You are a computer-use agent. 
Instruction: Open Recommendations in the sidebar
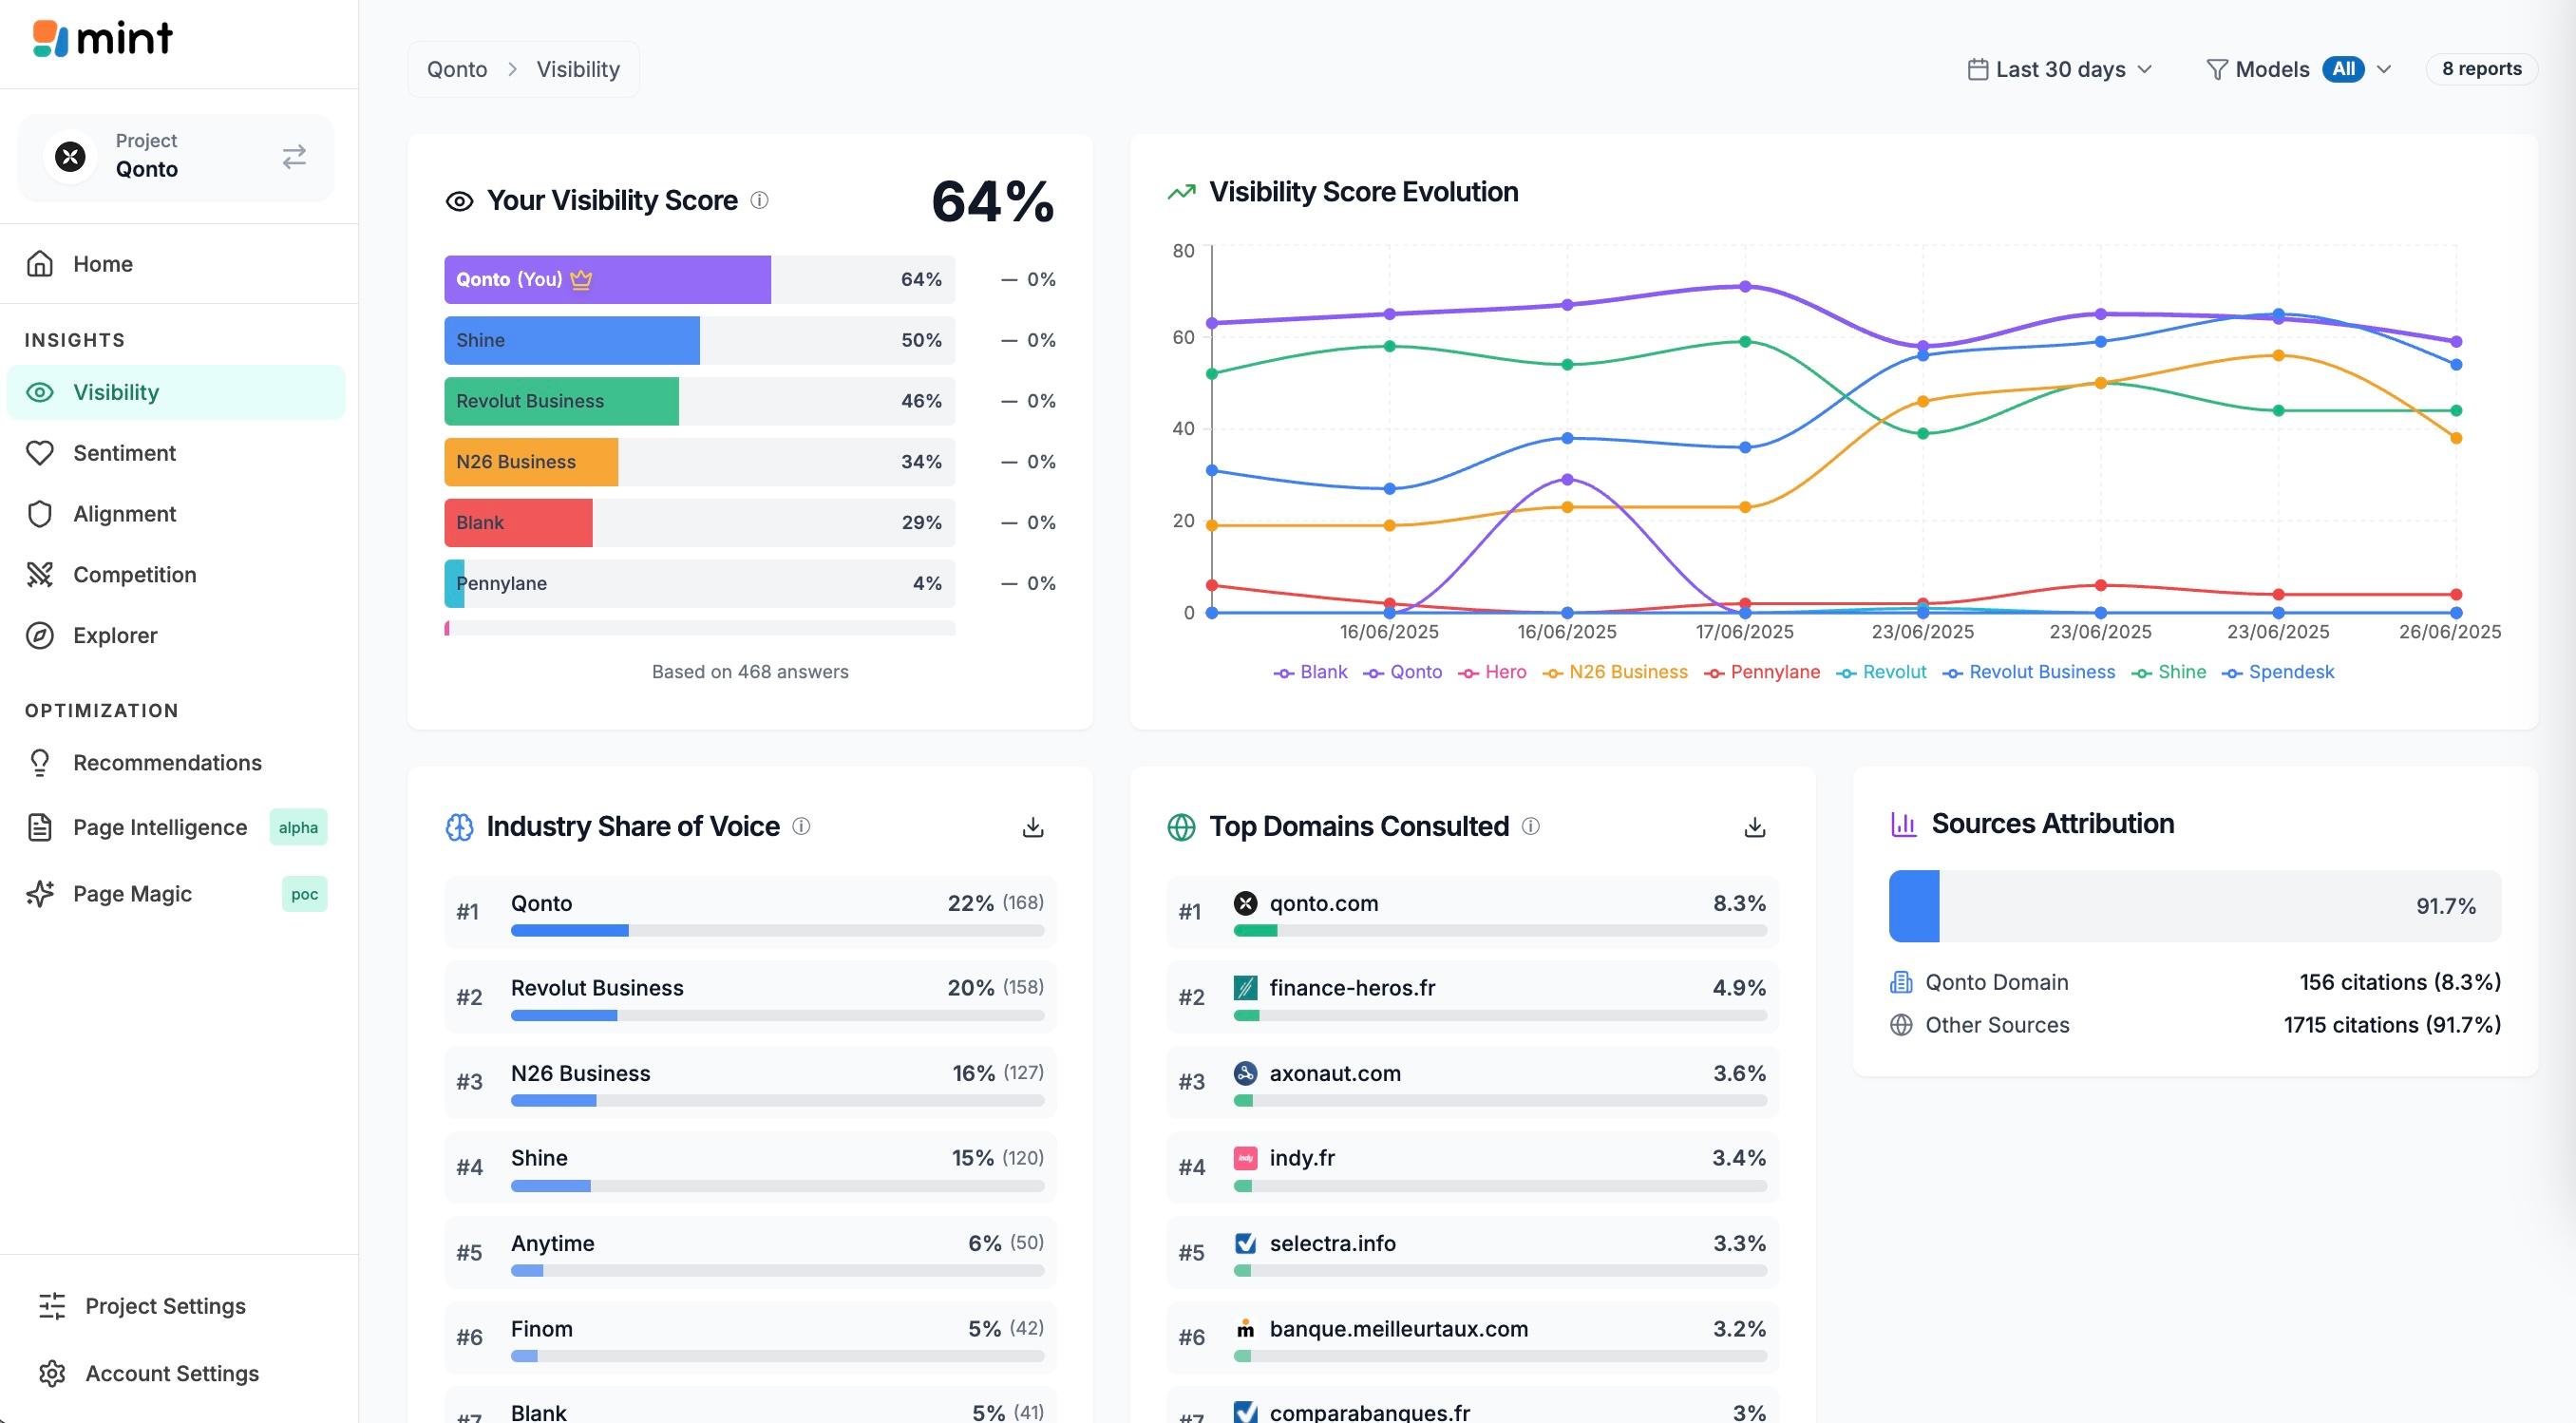click(167, 763)
